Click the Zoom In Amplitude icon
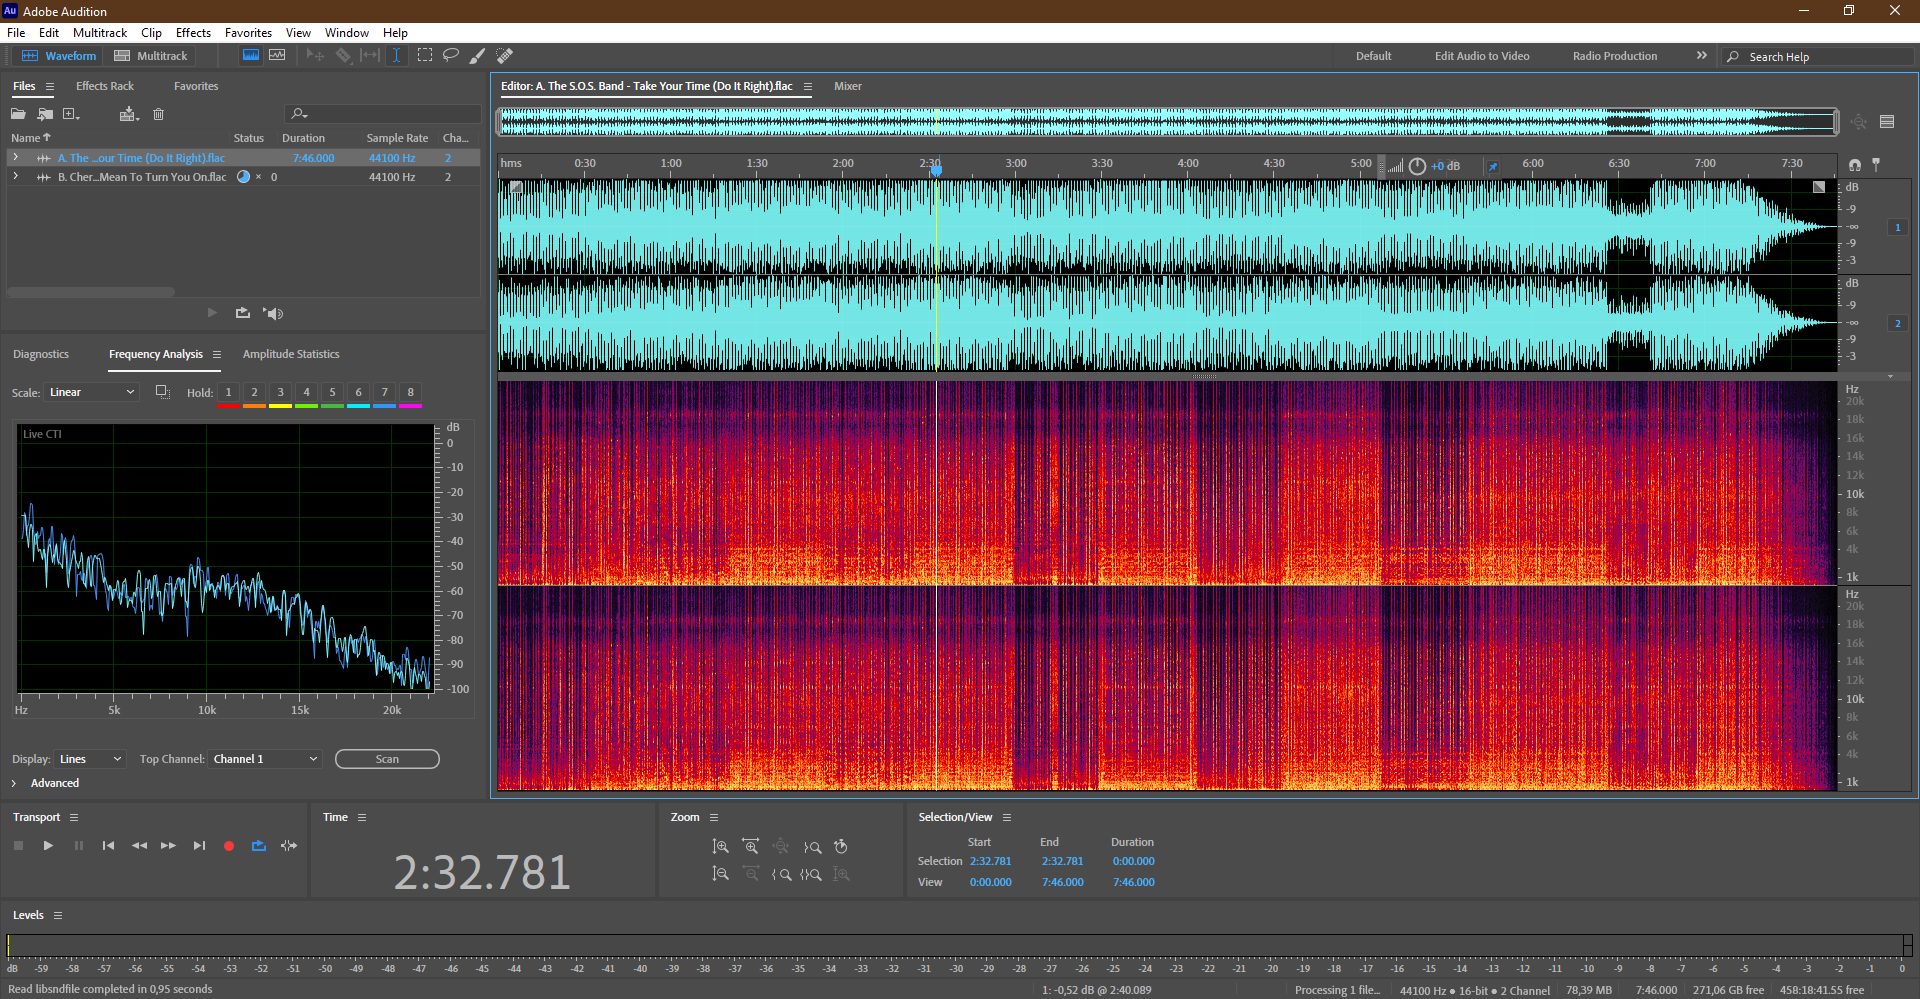 (x=720, y=847)
